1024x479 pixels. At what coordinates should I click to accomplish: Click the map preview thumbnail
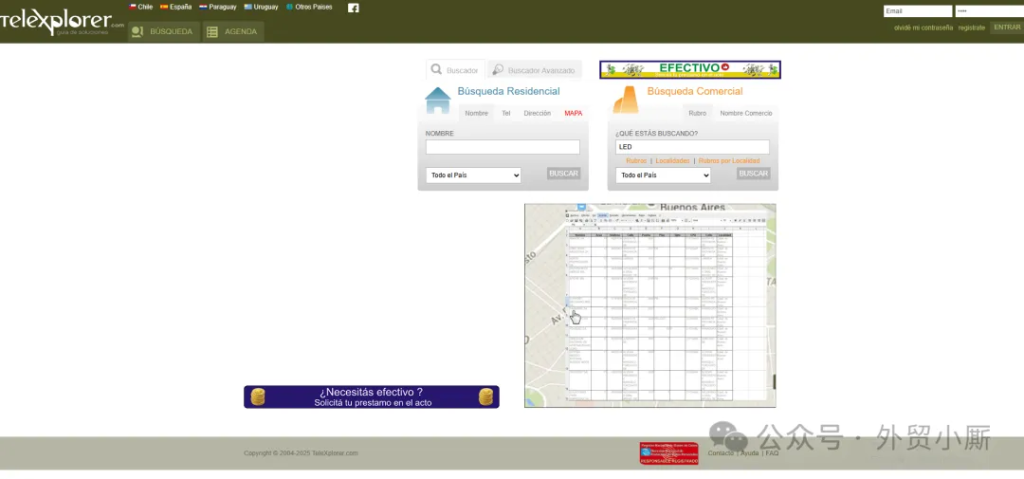(650, 305)
